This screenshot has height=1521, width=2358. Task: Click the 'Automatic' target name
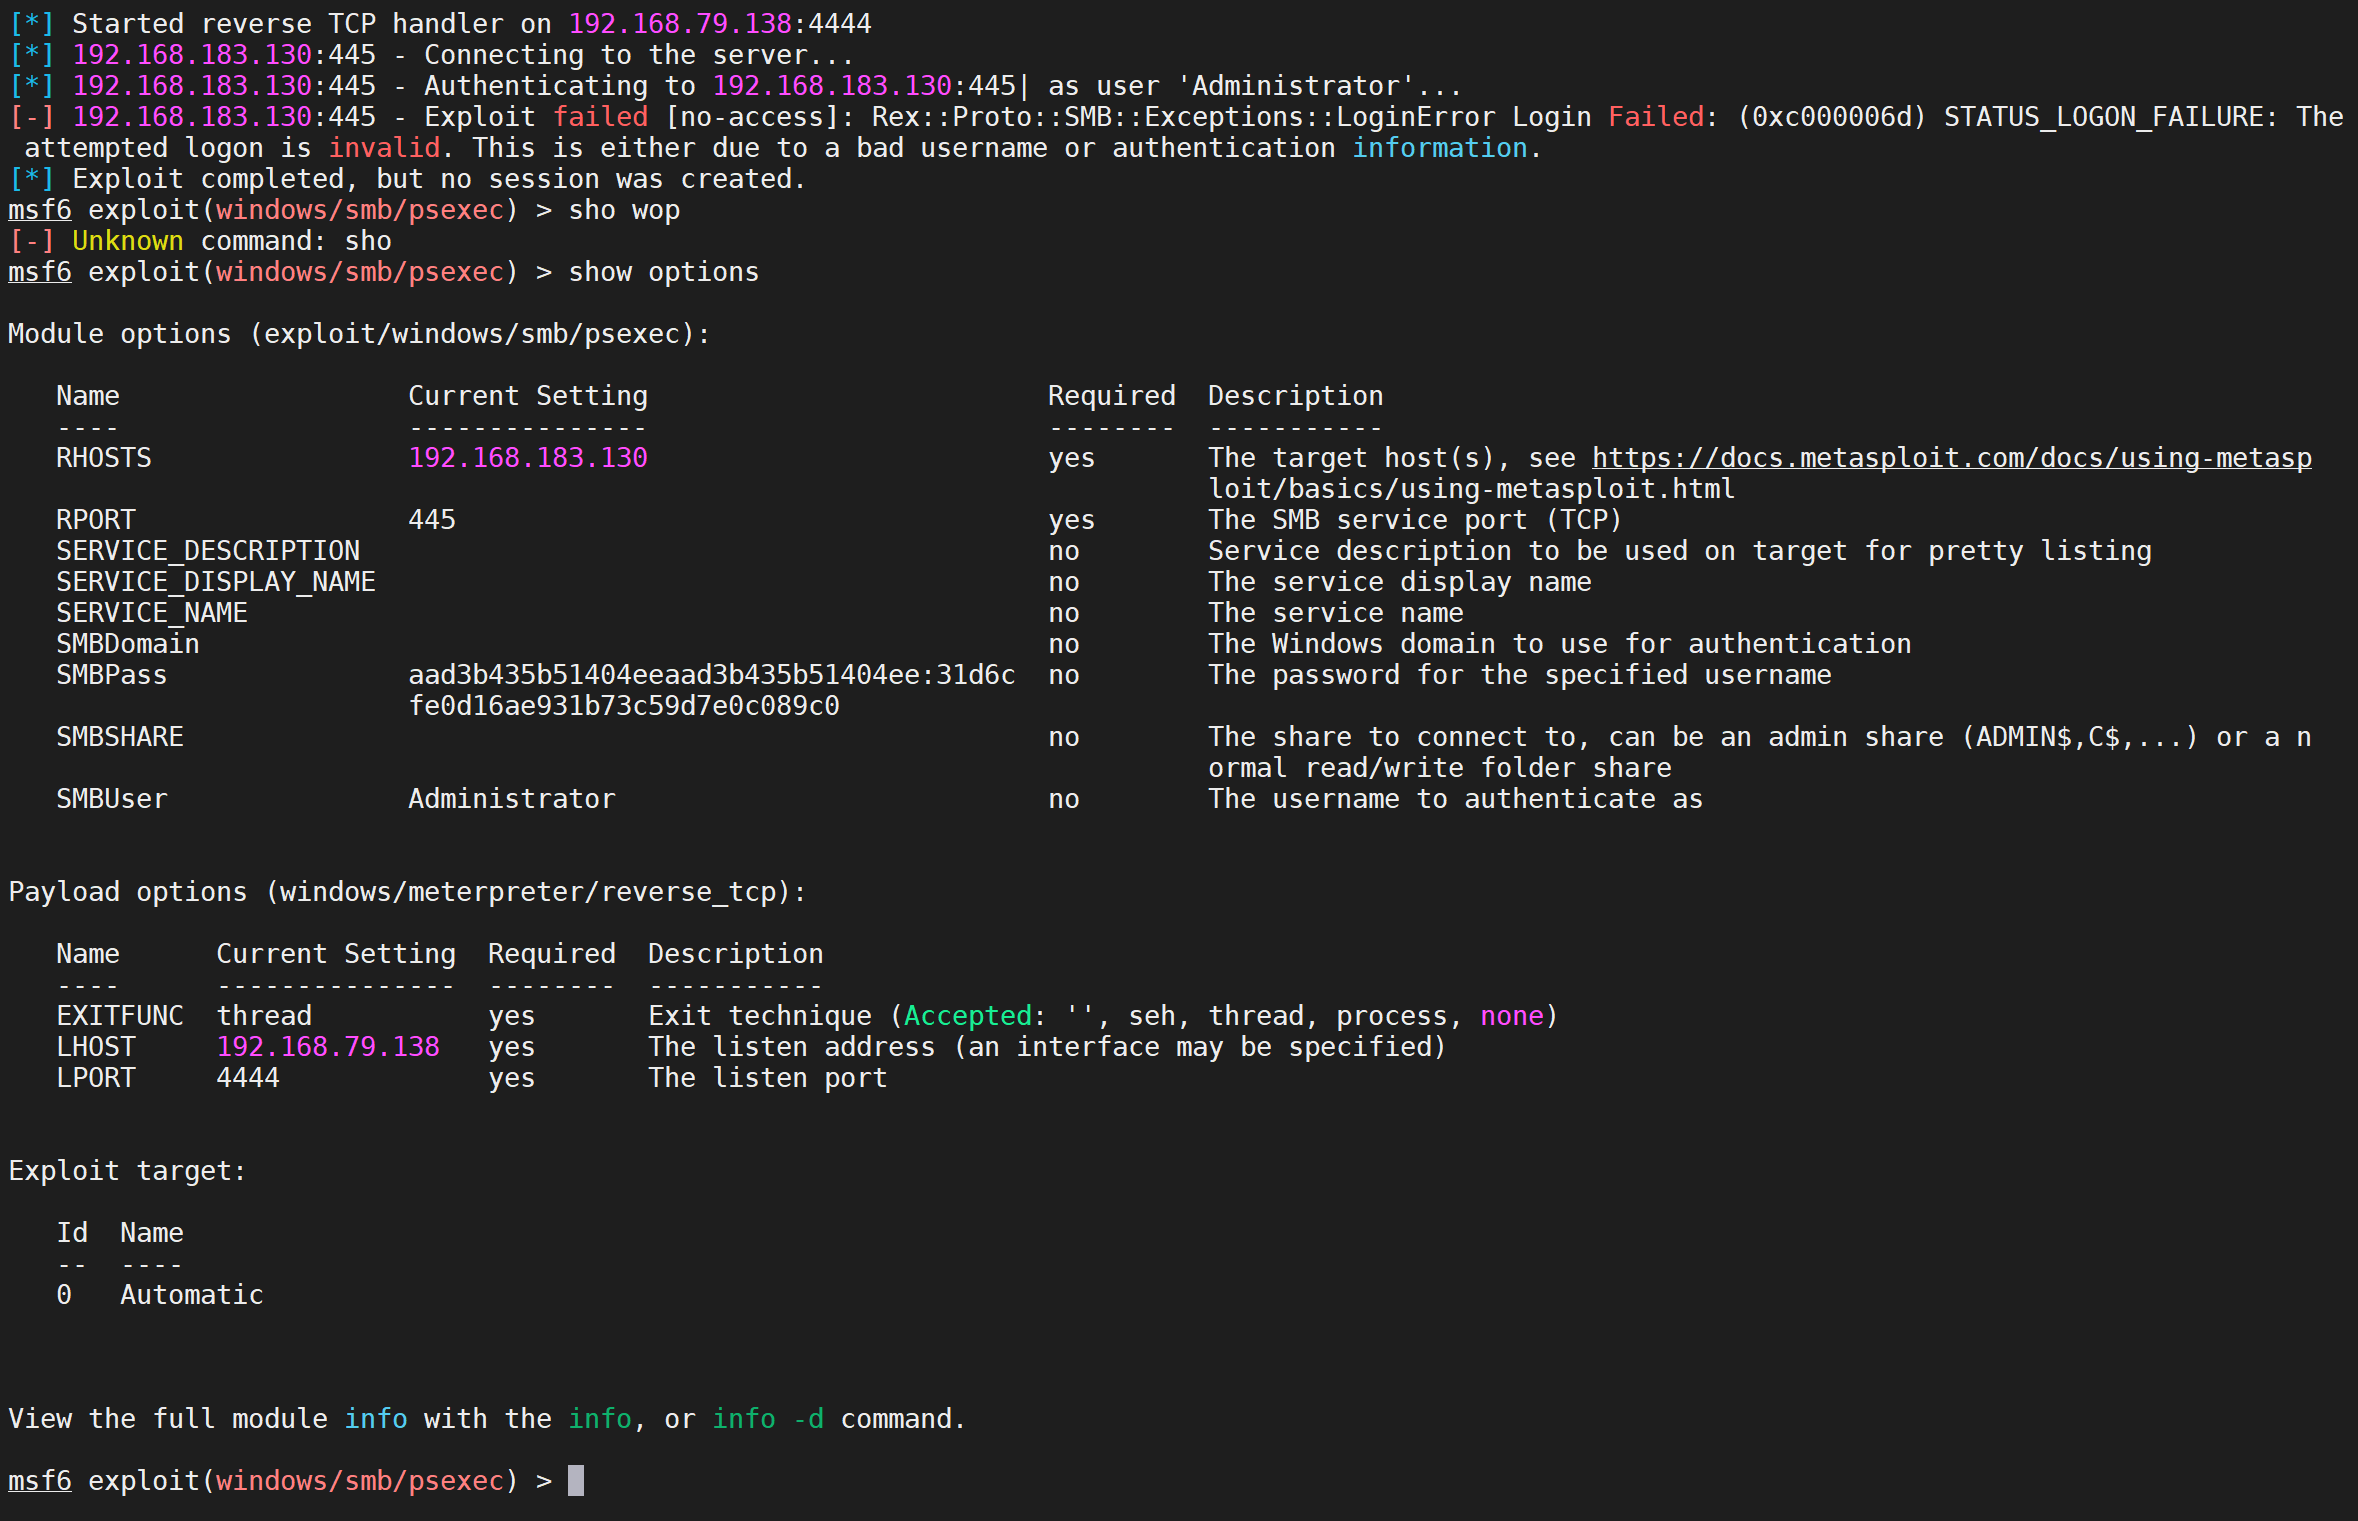191,1295
